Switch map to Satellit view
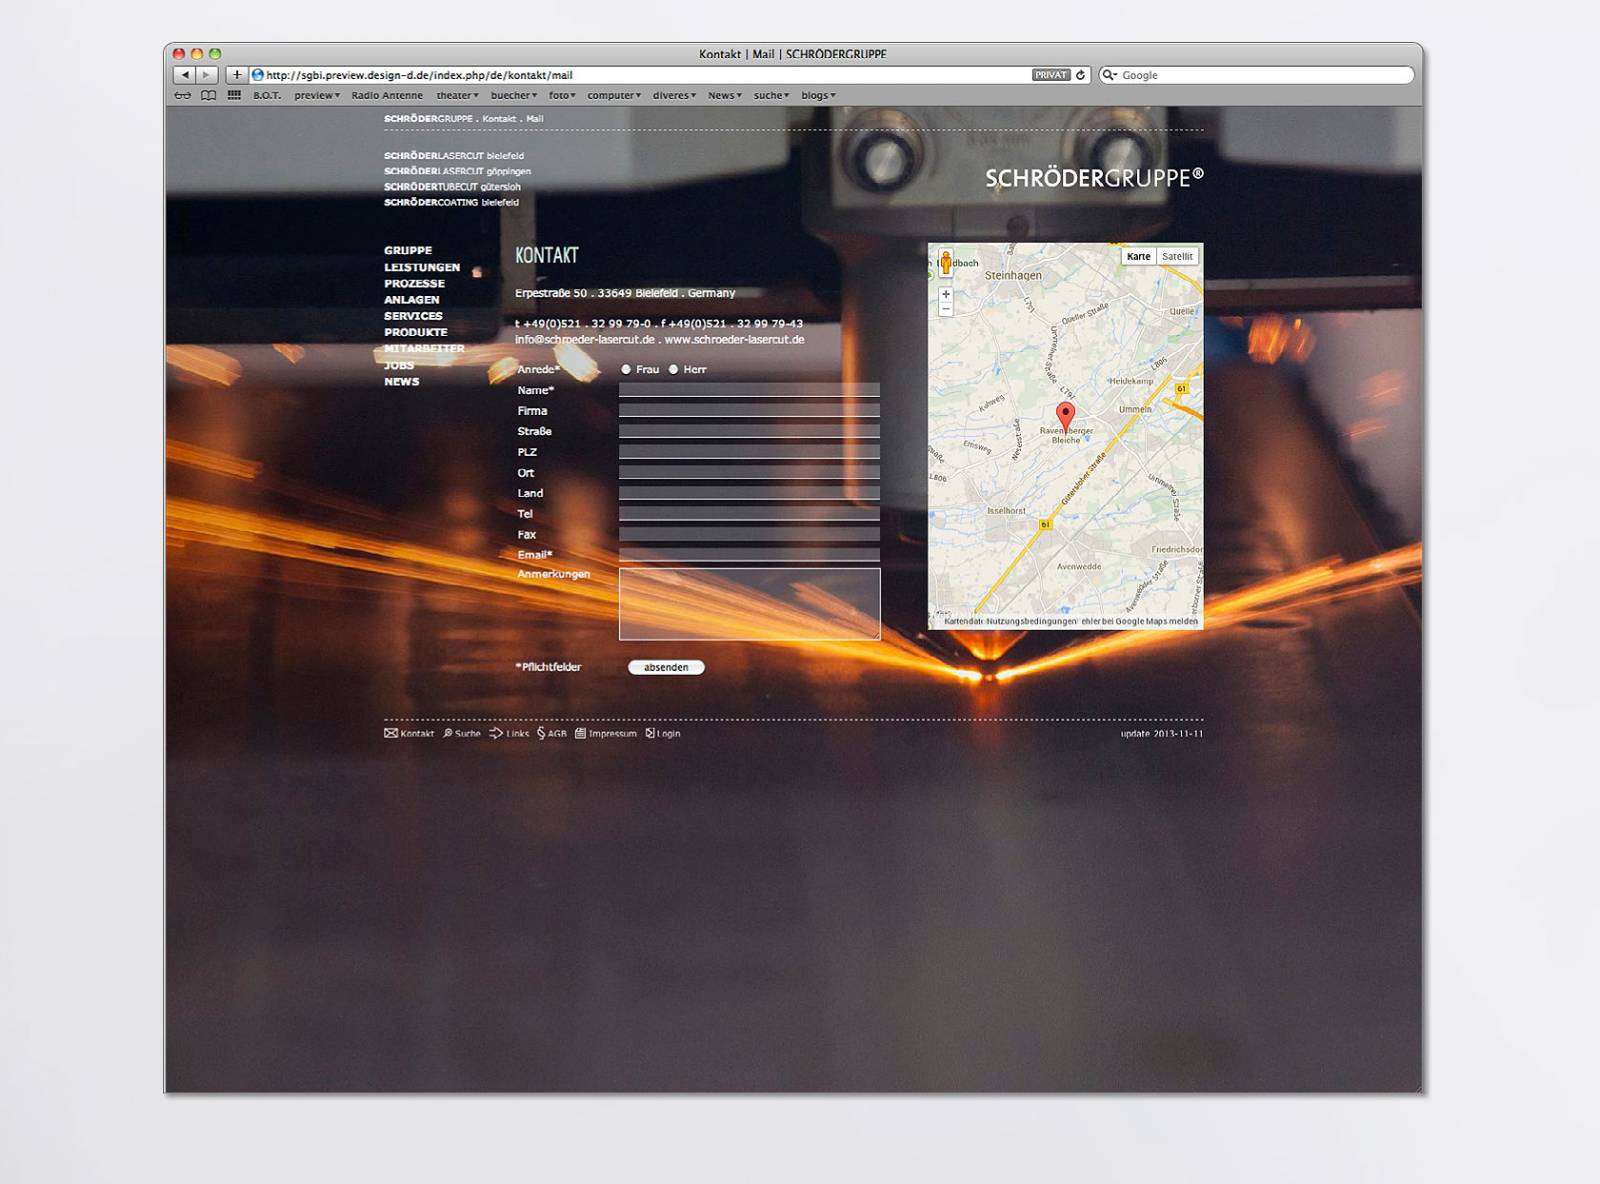Image resolution: width=1600 pixels, height=1184 pixels. 1177,256
